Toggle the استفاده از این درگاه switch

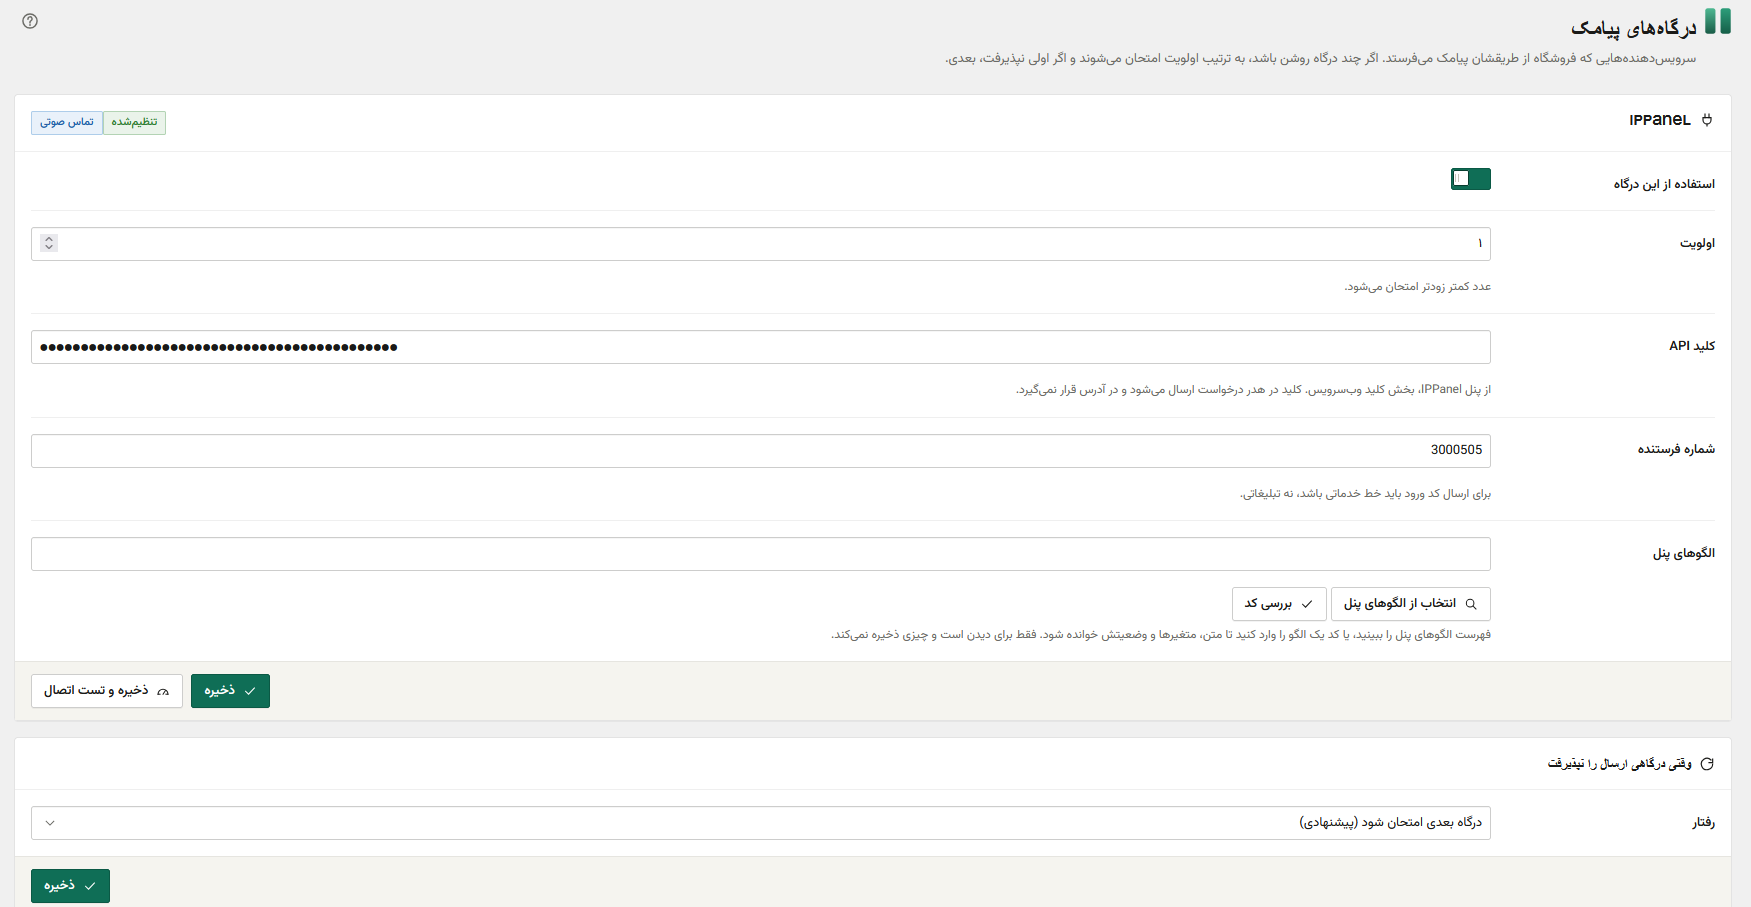coord(1471,179)
